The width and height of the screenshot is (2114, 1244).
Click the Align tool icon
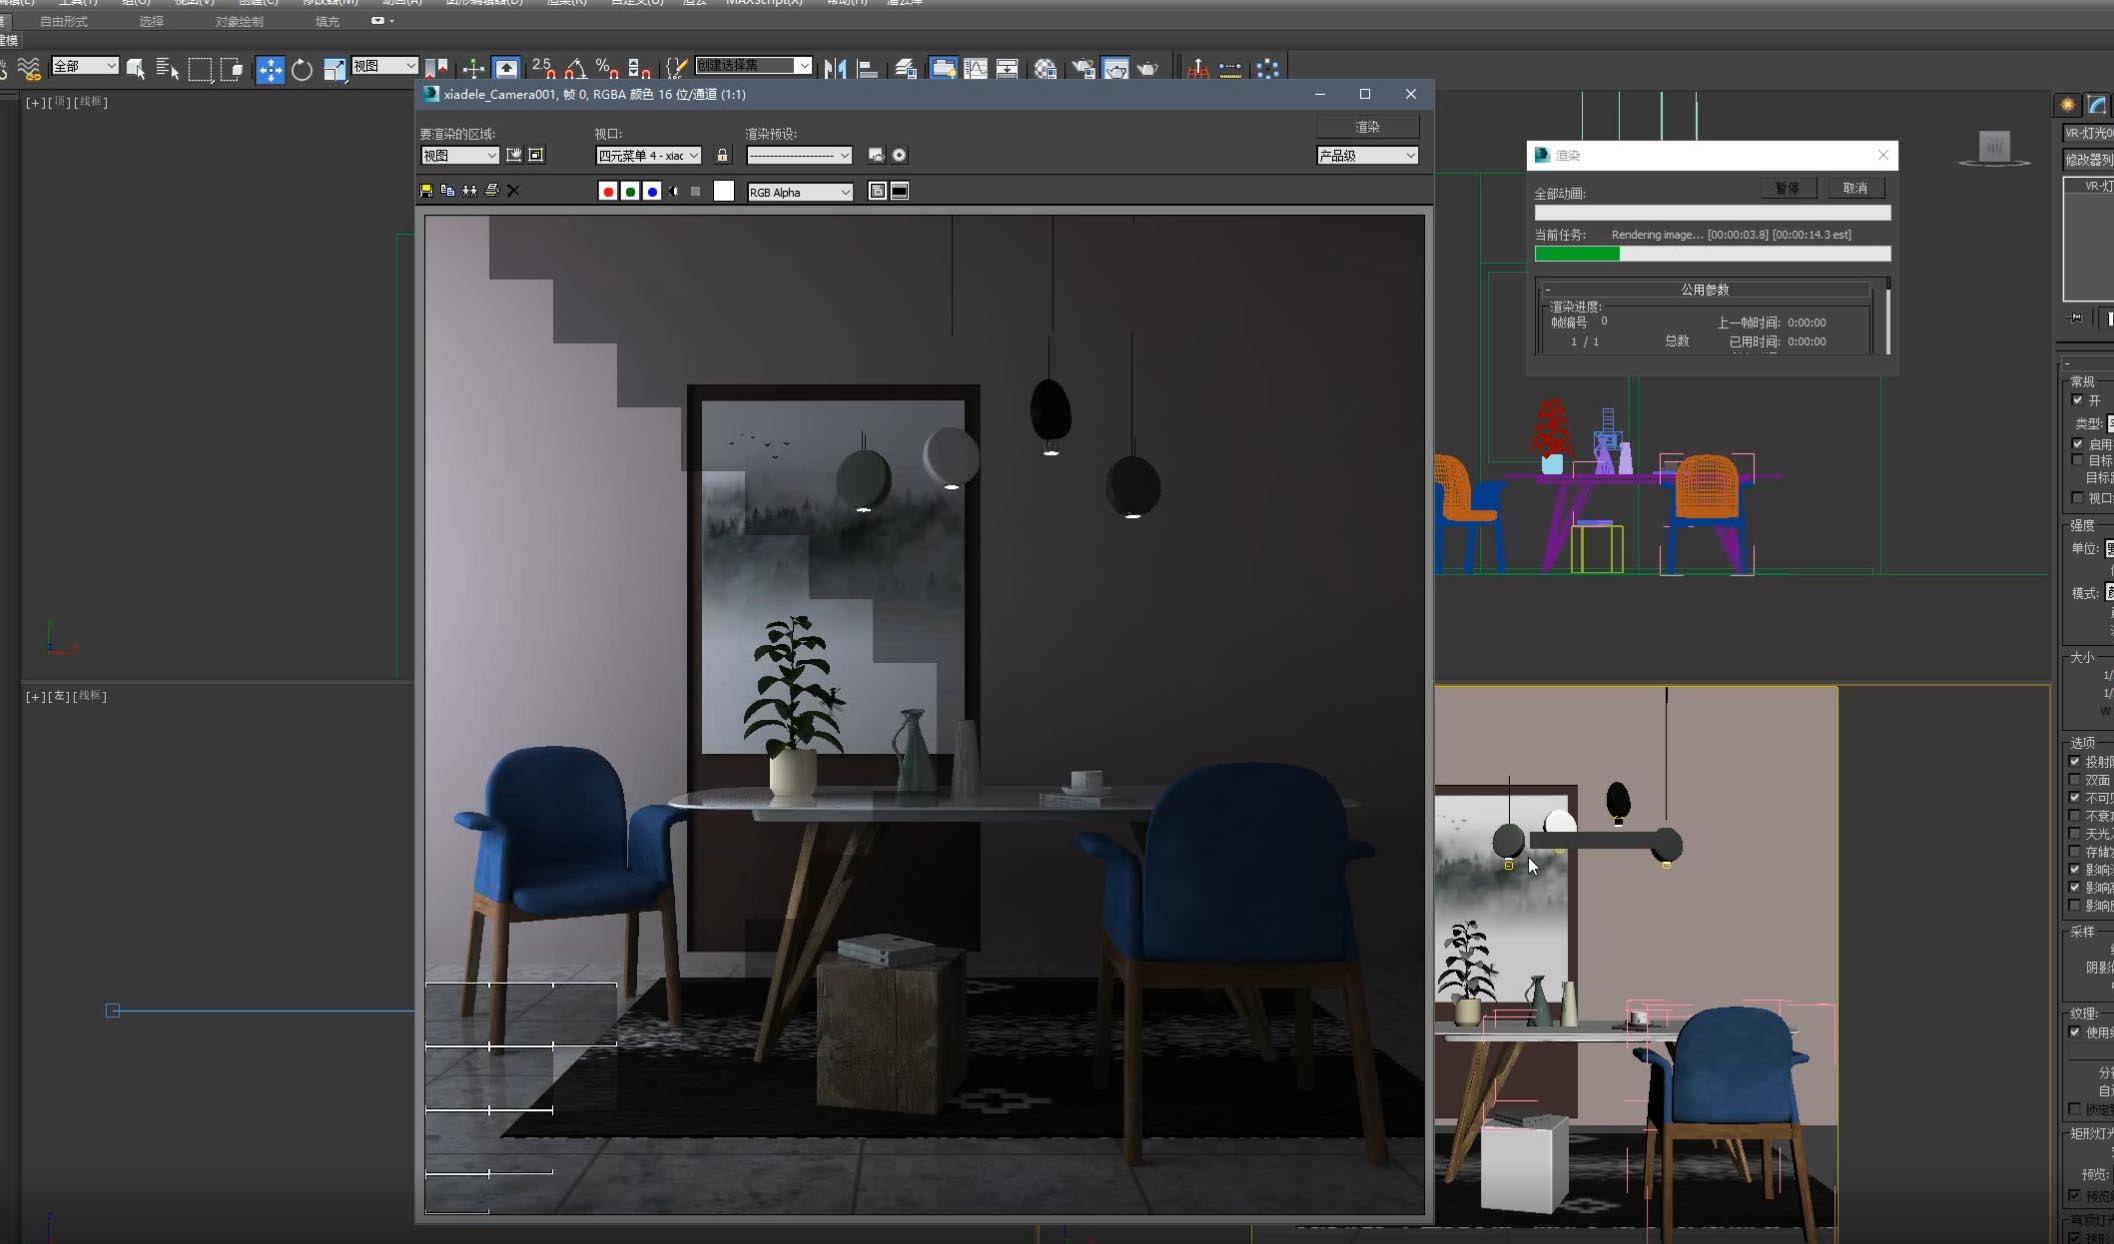click(x=868, y=68)
